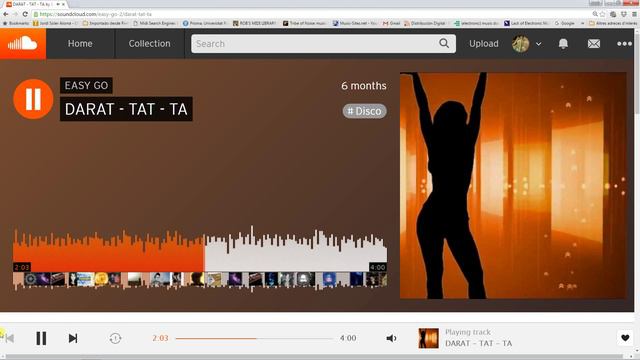640x360 pixels.
Task: Toggle repeat in the bottom player
Action: (115, 338)
